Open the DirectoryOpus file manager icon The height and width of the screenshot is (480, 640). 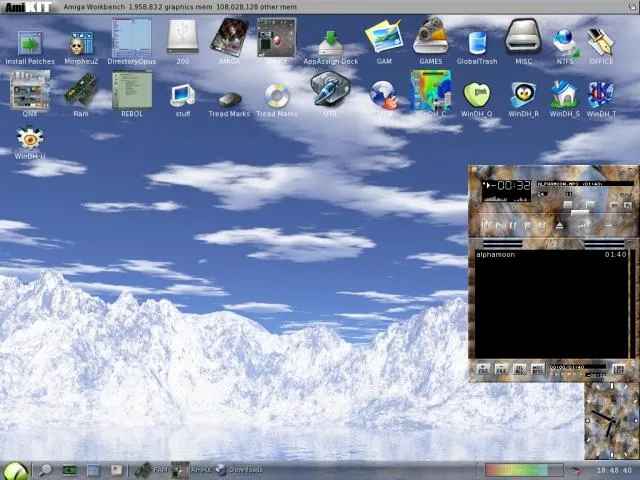pos(131,41)
